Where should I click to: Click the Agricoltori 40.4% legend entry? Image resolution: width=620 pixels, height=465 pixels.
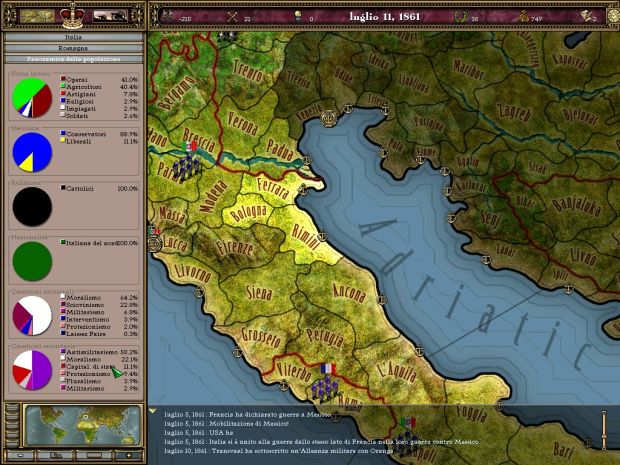[x=99, y=87]
